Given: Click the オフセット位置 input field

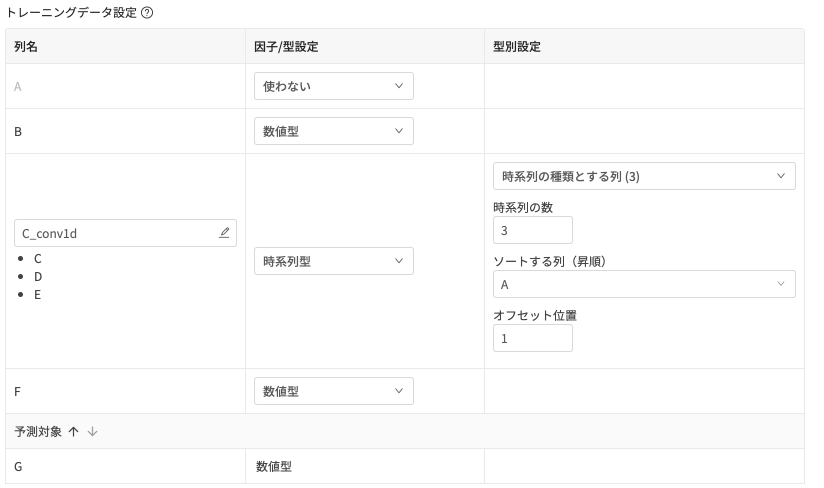Looking at the screenshot, I should click(x=533, y=338).
